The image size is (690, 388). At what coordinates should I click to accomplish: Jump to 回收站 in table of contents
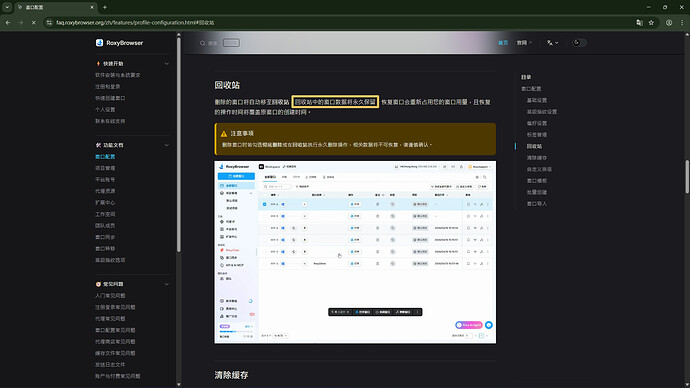click(x=535, y=146)
